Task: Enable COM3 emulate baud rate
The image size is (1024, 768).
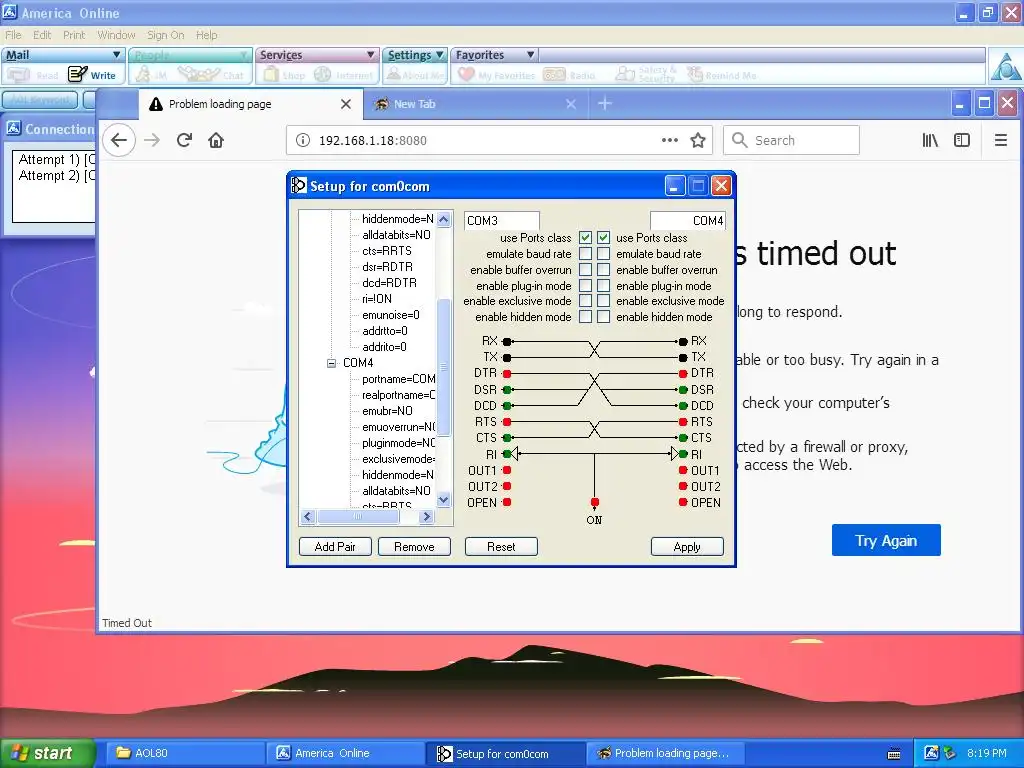Action: [586, 253]
